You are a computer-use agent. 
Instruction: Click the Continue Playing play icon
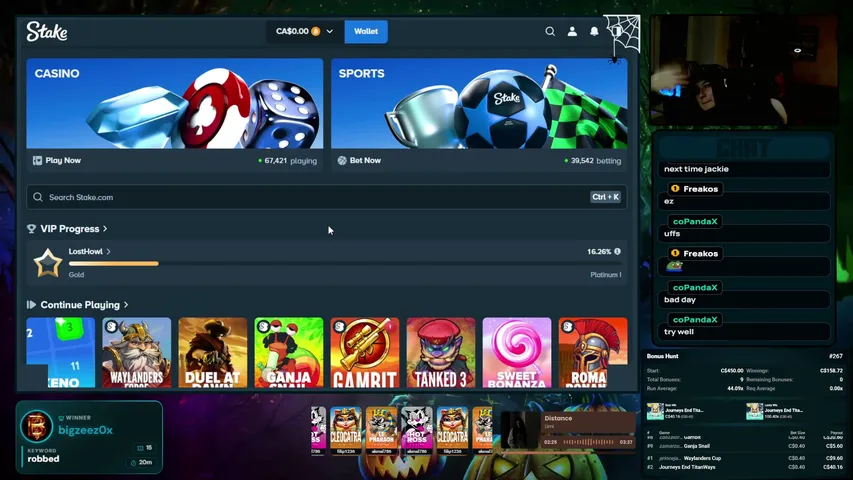point(32,305)
